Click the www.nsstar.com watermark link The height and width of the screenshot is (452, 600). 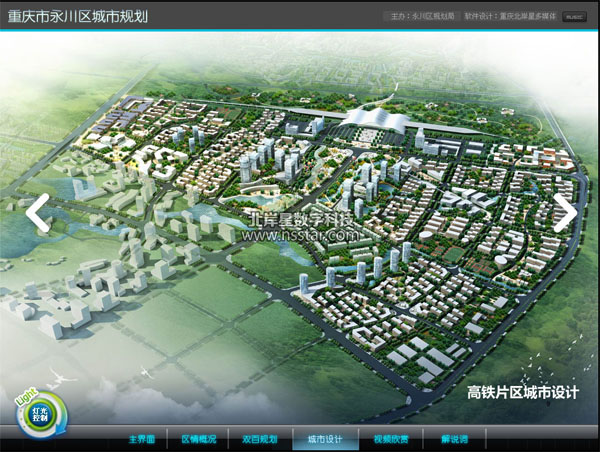[x=300, y=235]
